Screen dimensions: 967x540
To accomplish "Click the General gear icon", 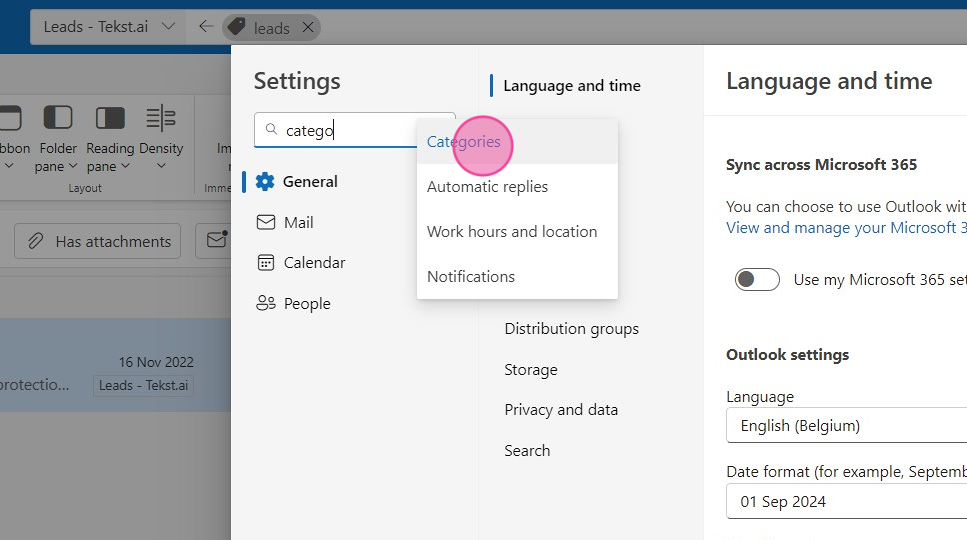I will tap(265, 181).
